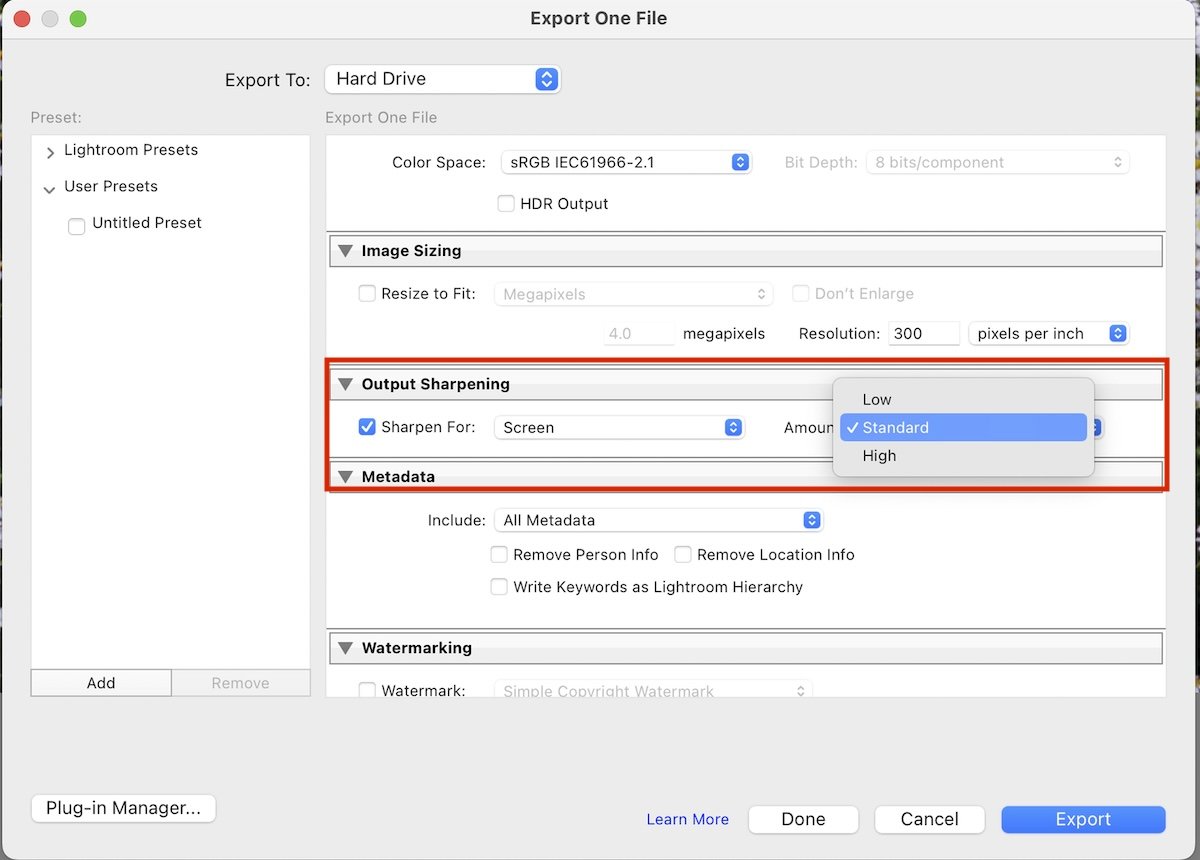Screen dimensions: 1200x860
Task: Enable Write Keywords as Lightroom Hierarchy
Action: click(x=499, y=587)
